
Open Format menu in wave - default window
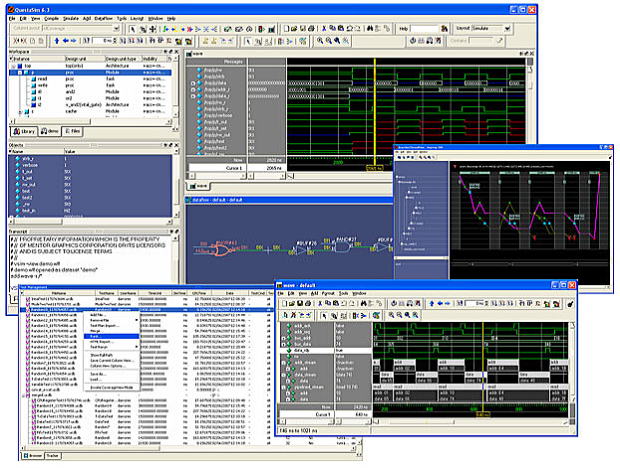tap(328, 293)
